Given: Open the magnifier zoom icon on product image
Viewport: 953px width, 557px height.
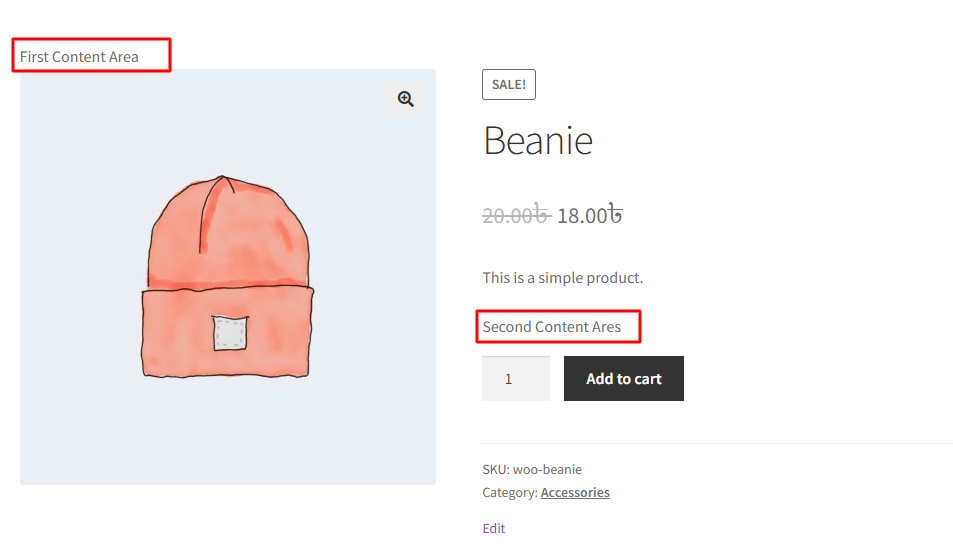Looking at the screenshot, I should pos(406,99).
